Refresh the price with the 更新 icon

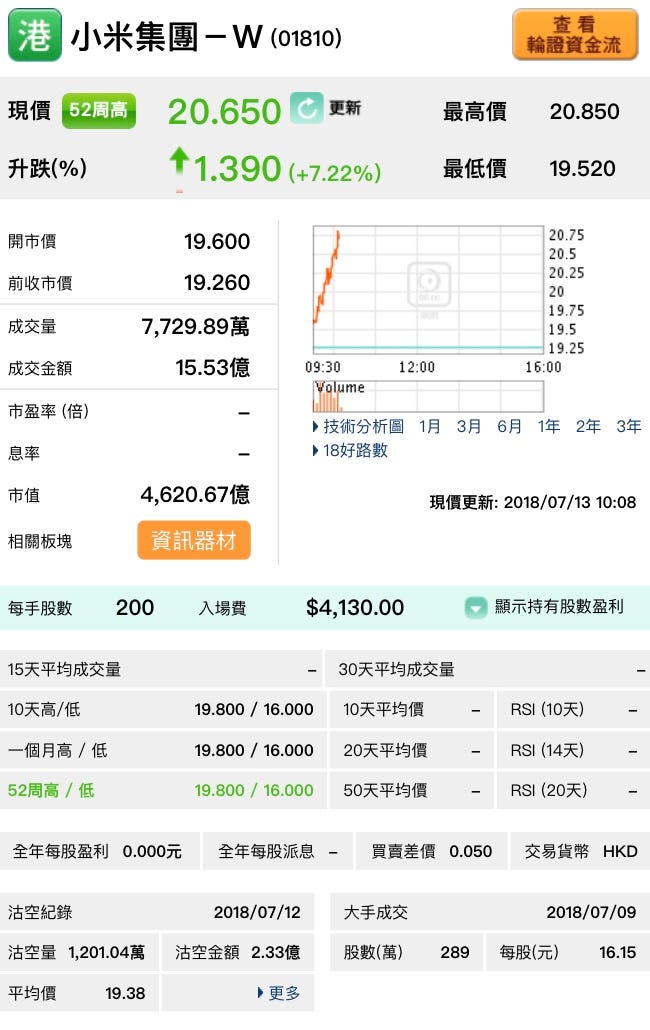[x=307, y=108]
